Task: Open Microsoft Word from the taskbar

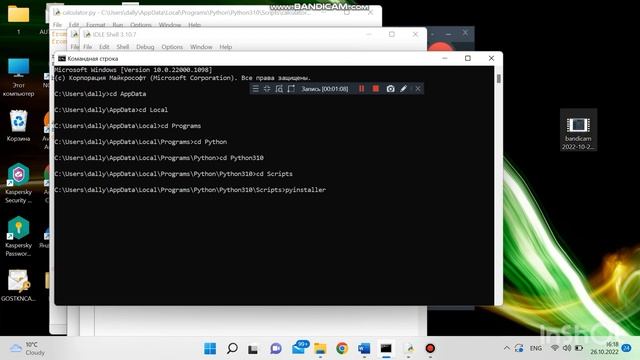Action: point(364,348)
